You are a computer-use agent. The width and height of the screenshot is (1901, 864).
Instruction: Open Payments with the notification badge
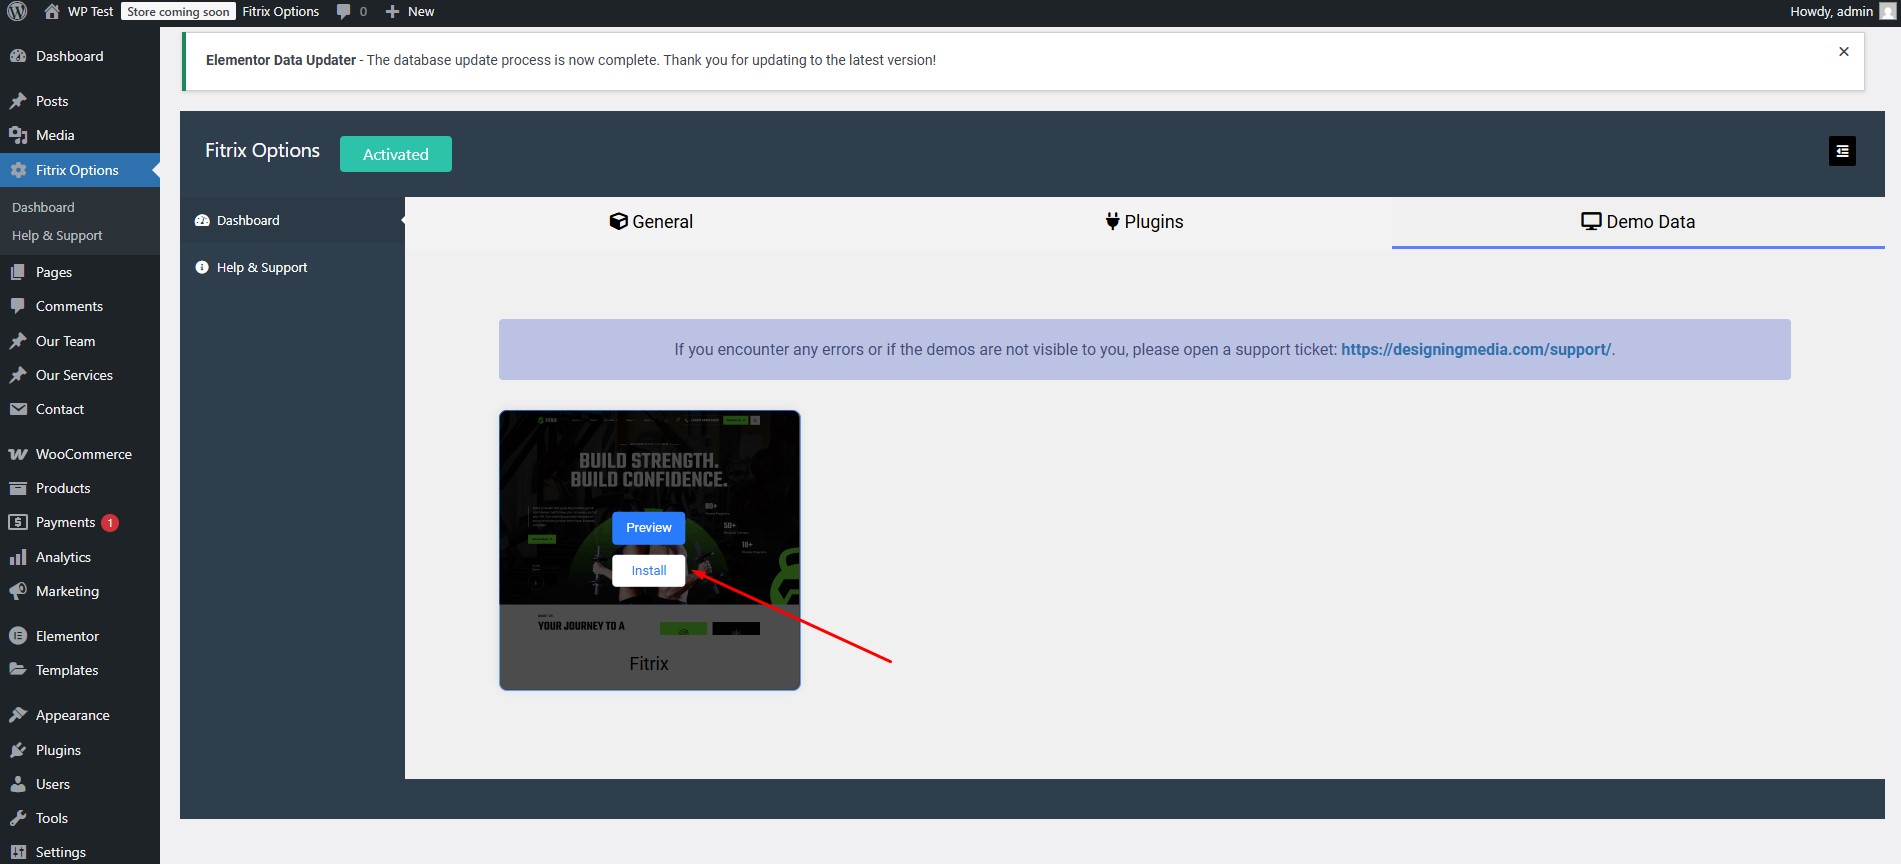65,522
